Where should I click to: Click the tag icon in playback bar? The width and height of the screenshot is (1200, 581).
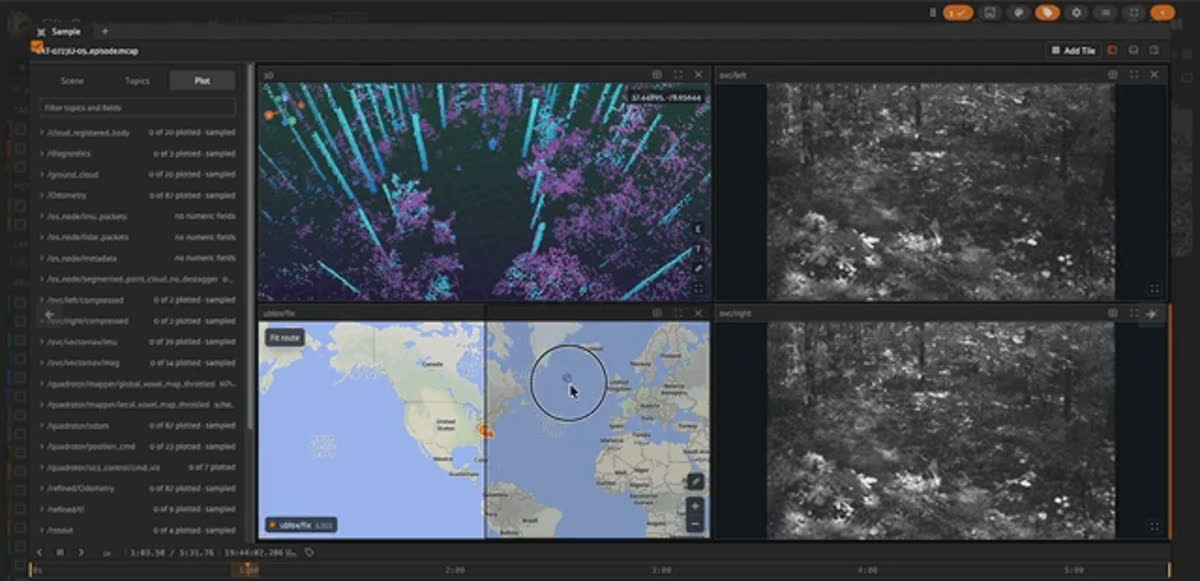coord(310,552)
